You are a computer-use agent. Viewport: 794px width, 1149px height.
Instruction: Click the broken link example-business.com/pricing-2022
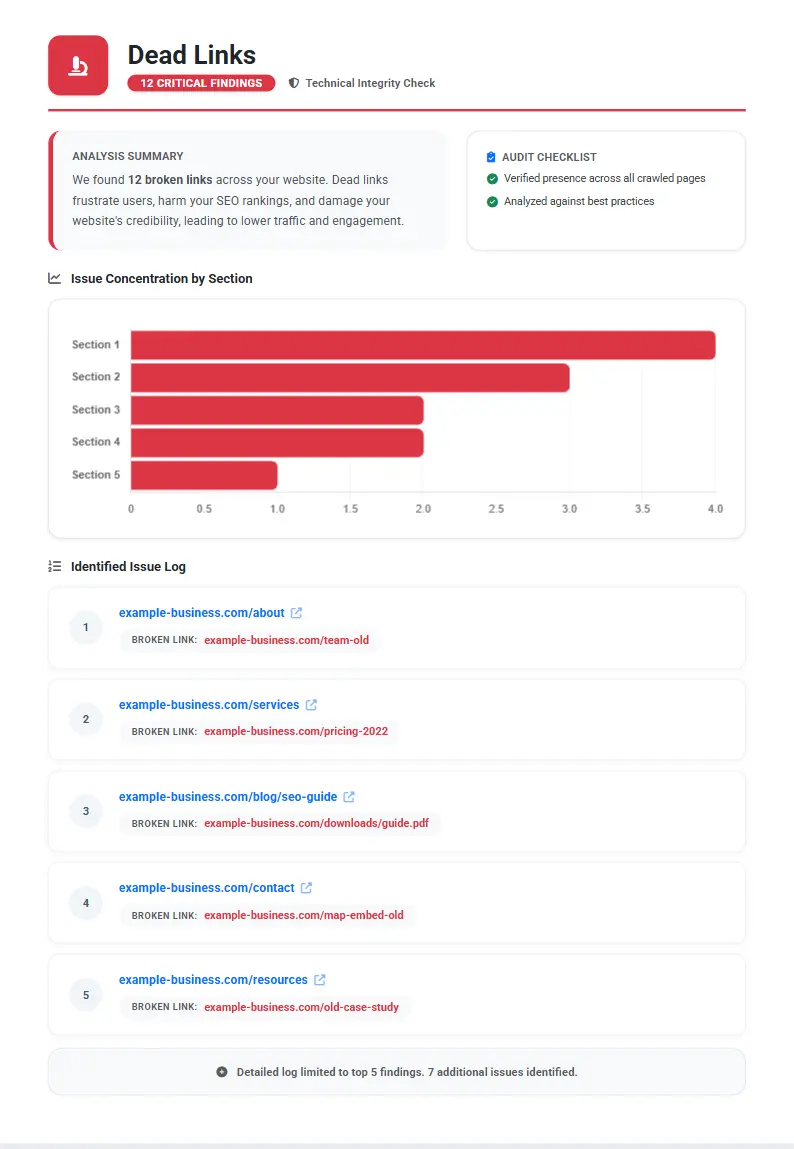pyautogui.click(x=296, y=731)
